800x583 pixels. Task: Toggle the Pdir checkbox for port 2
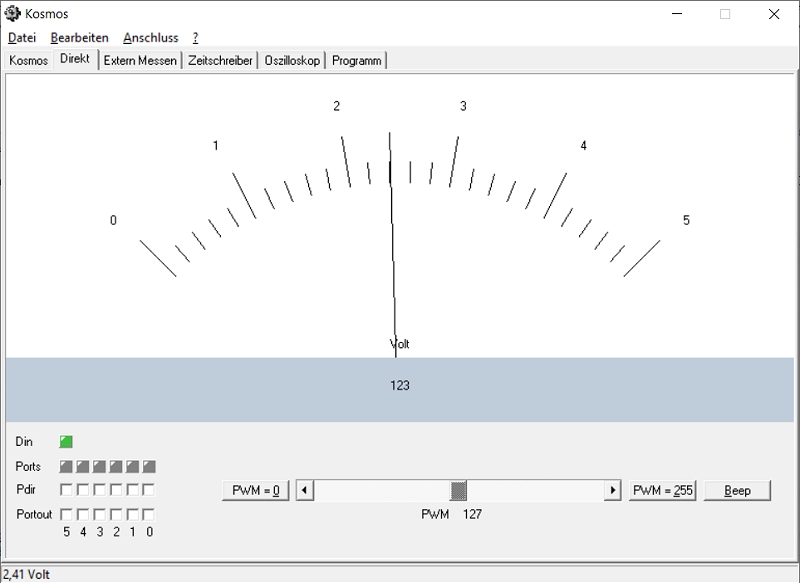pos(116,490)
